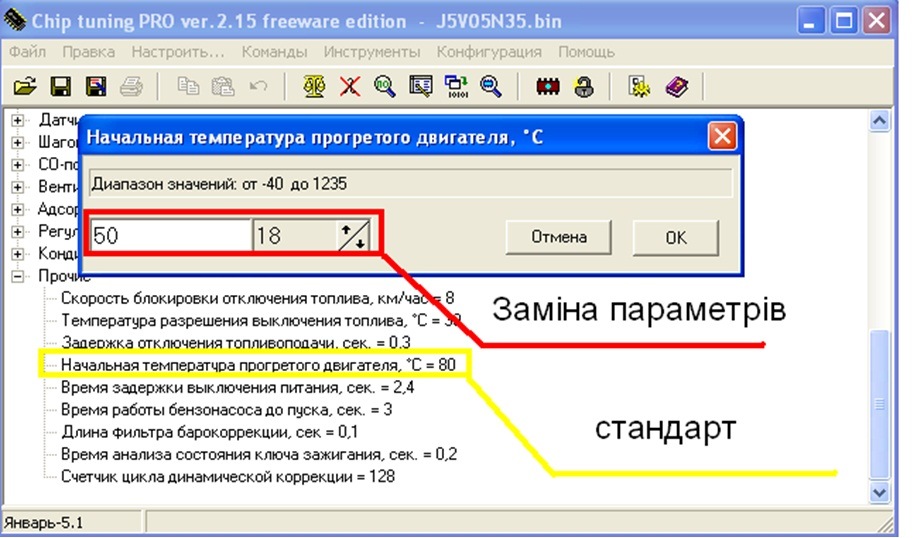The height and width of the screenshot is (538, 915).
Task: Select Температура разрешения выключения топлива row
Action: coord(261,320)
